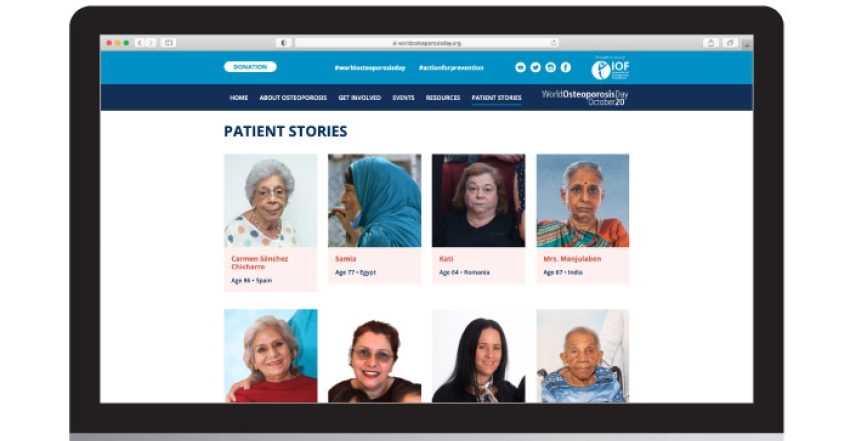
Task: Open the #worldosteoporosisday hashtag link
Action: (x=370, y=68)
